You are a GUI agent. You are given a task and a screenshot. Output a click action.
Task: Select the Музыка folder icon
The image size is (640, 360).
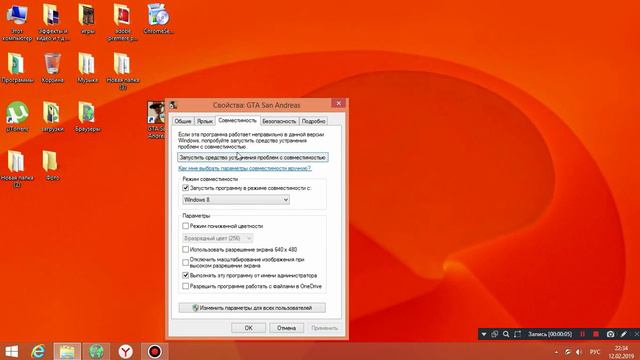click(87, 68)
